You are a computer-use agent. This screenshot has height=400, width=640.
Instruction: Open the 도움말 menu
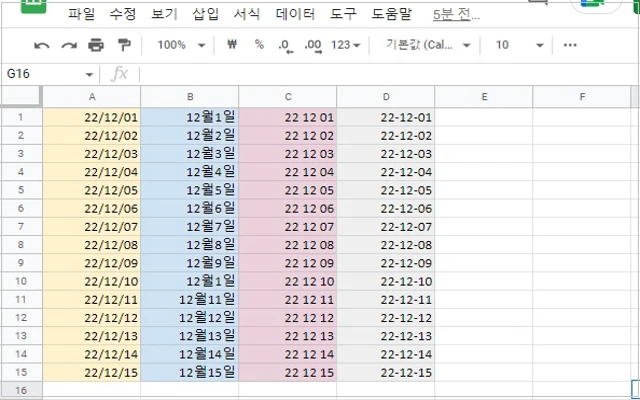point(391,14)
